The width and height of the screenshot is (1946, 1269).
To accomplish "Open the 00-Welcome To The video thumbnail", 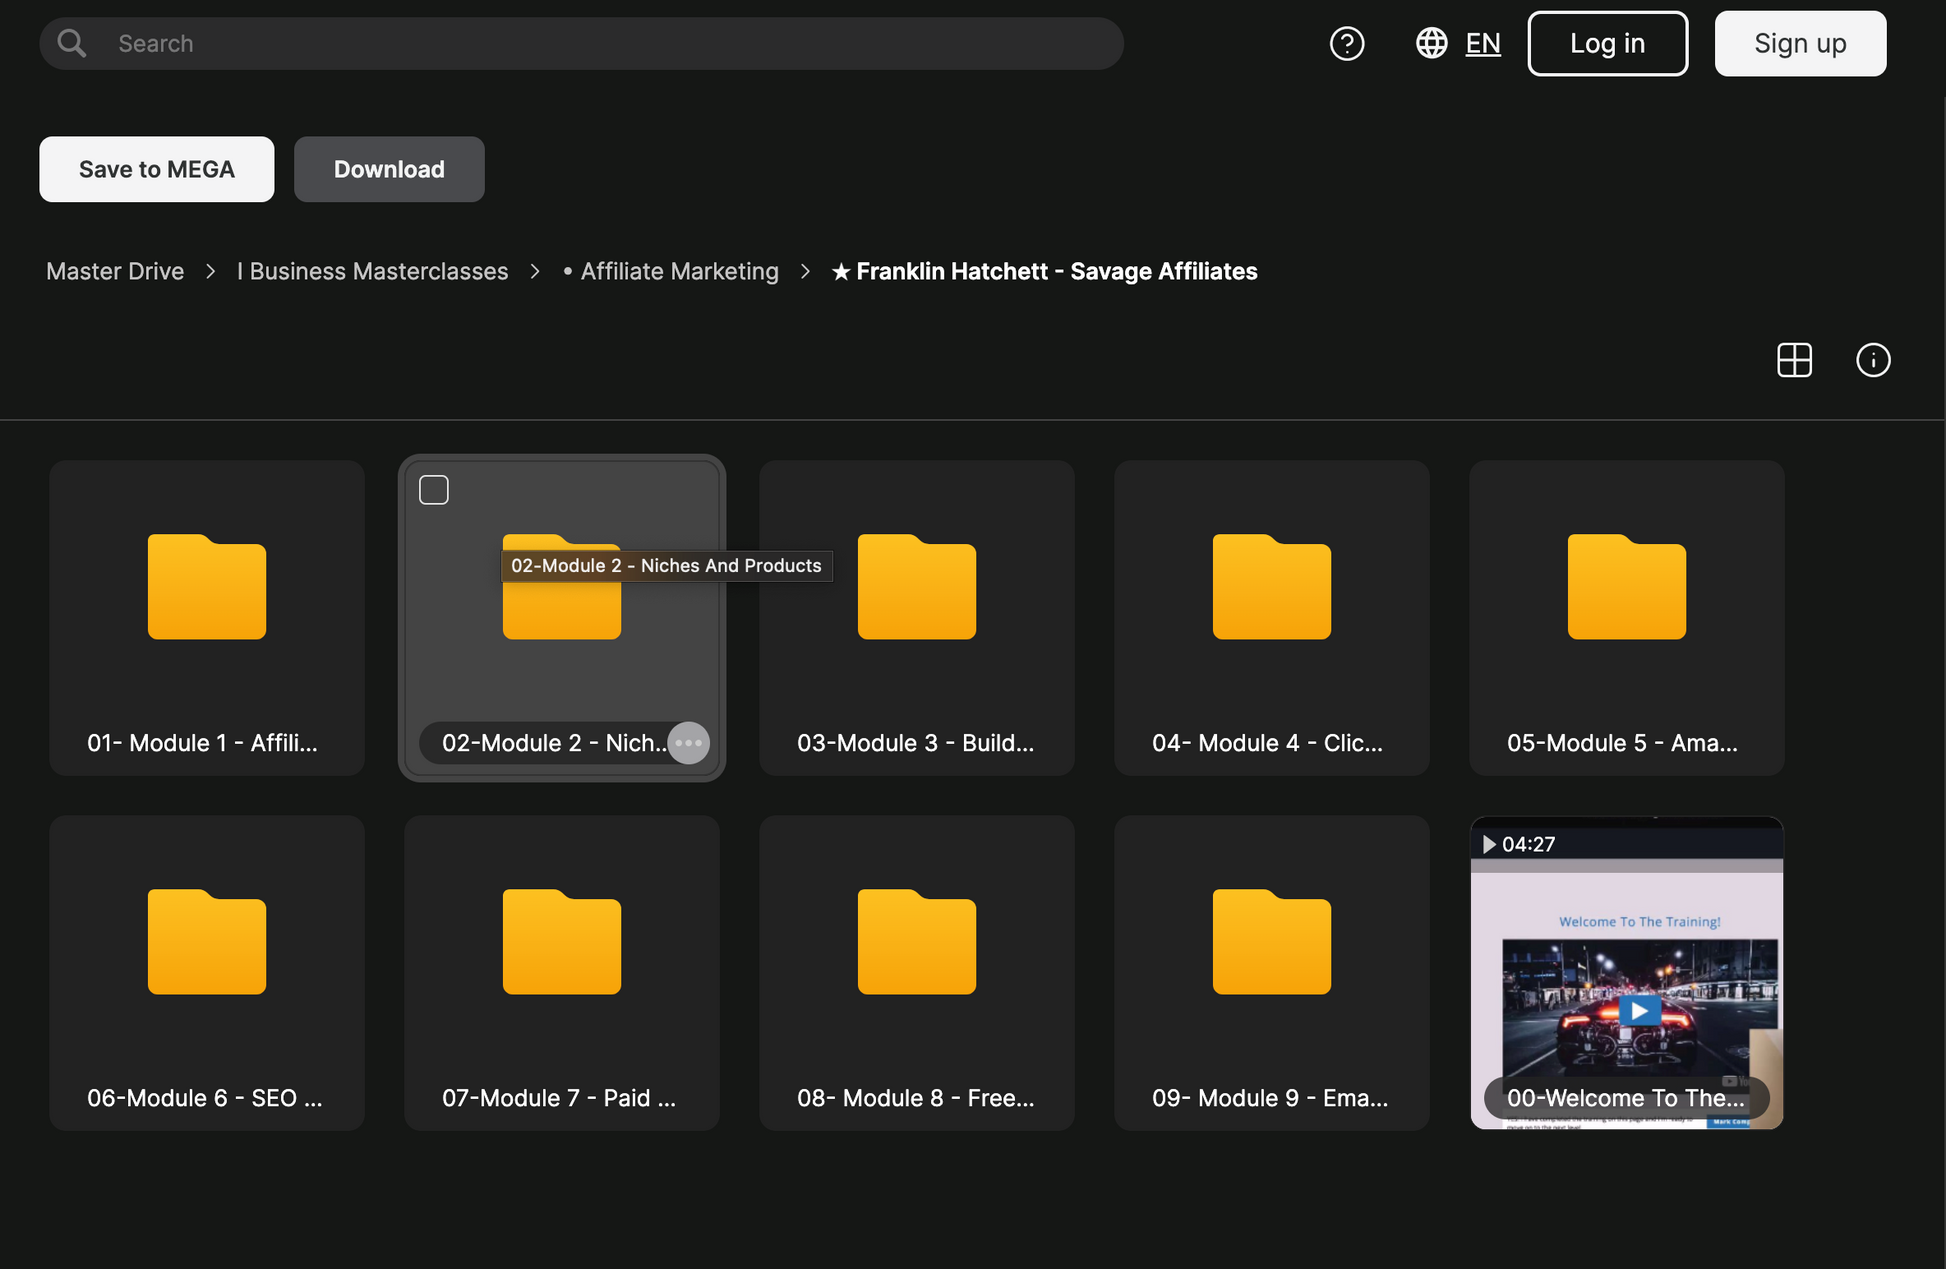I will tap(1627, 973).
